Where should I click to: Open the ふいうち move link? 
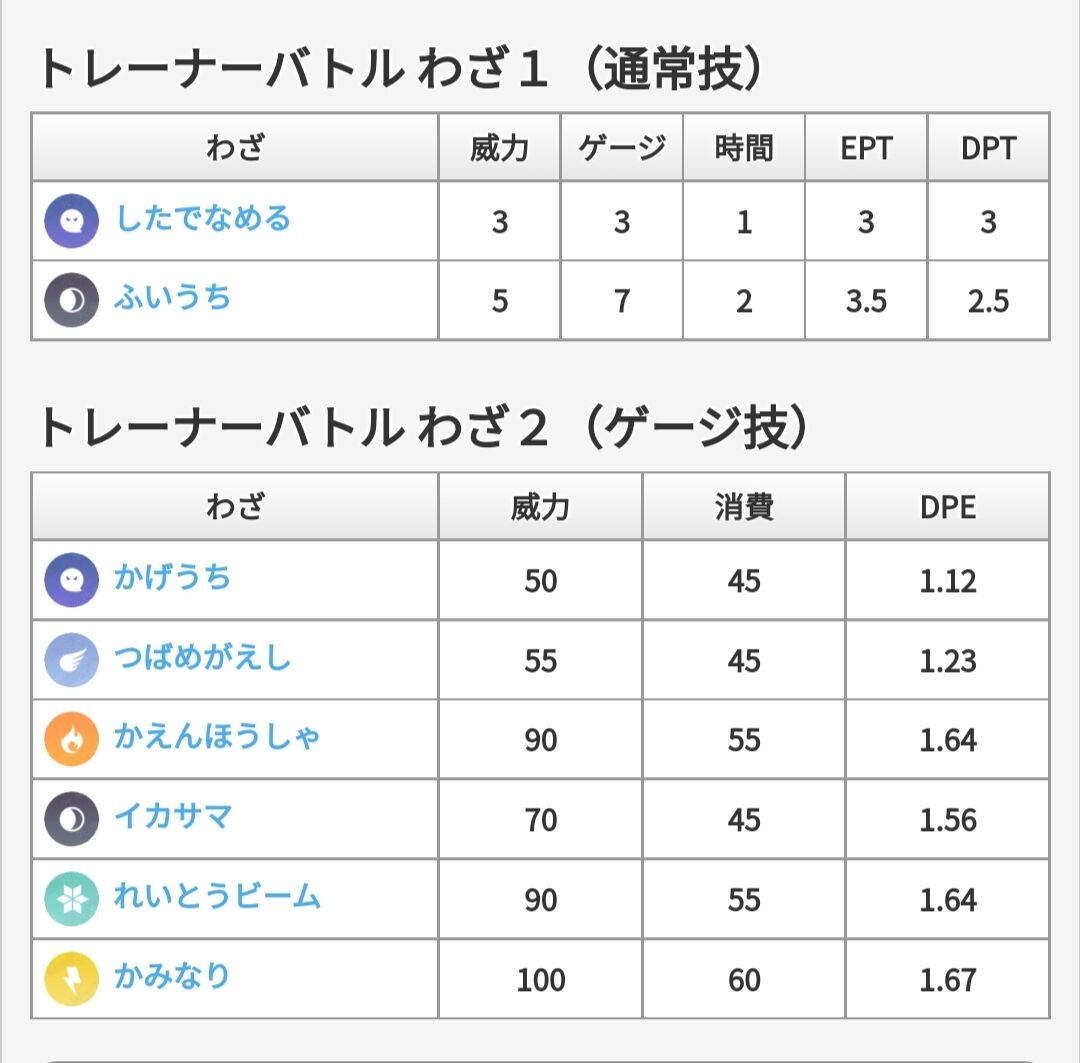click(x=172, y=298)
